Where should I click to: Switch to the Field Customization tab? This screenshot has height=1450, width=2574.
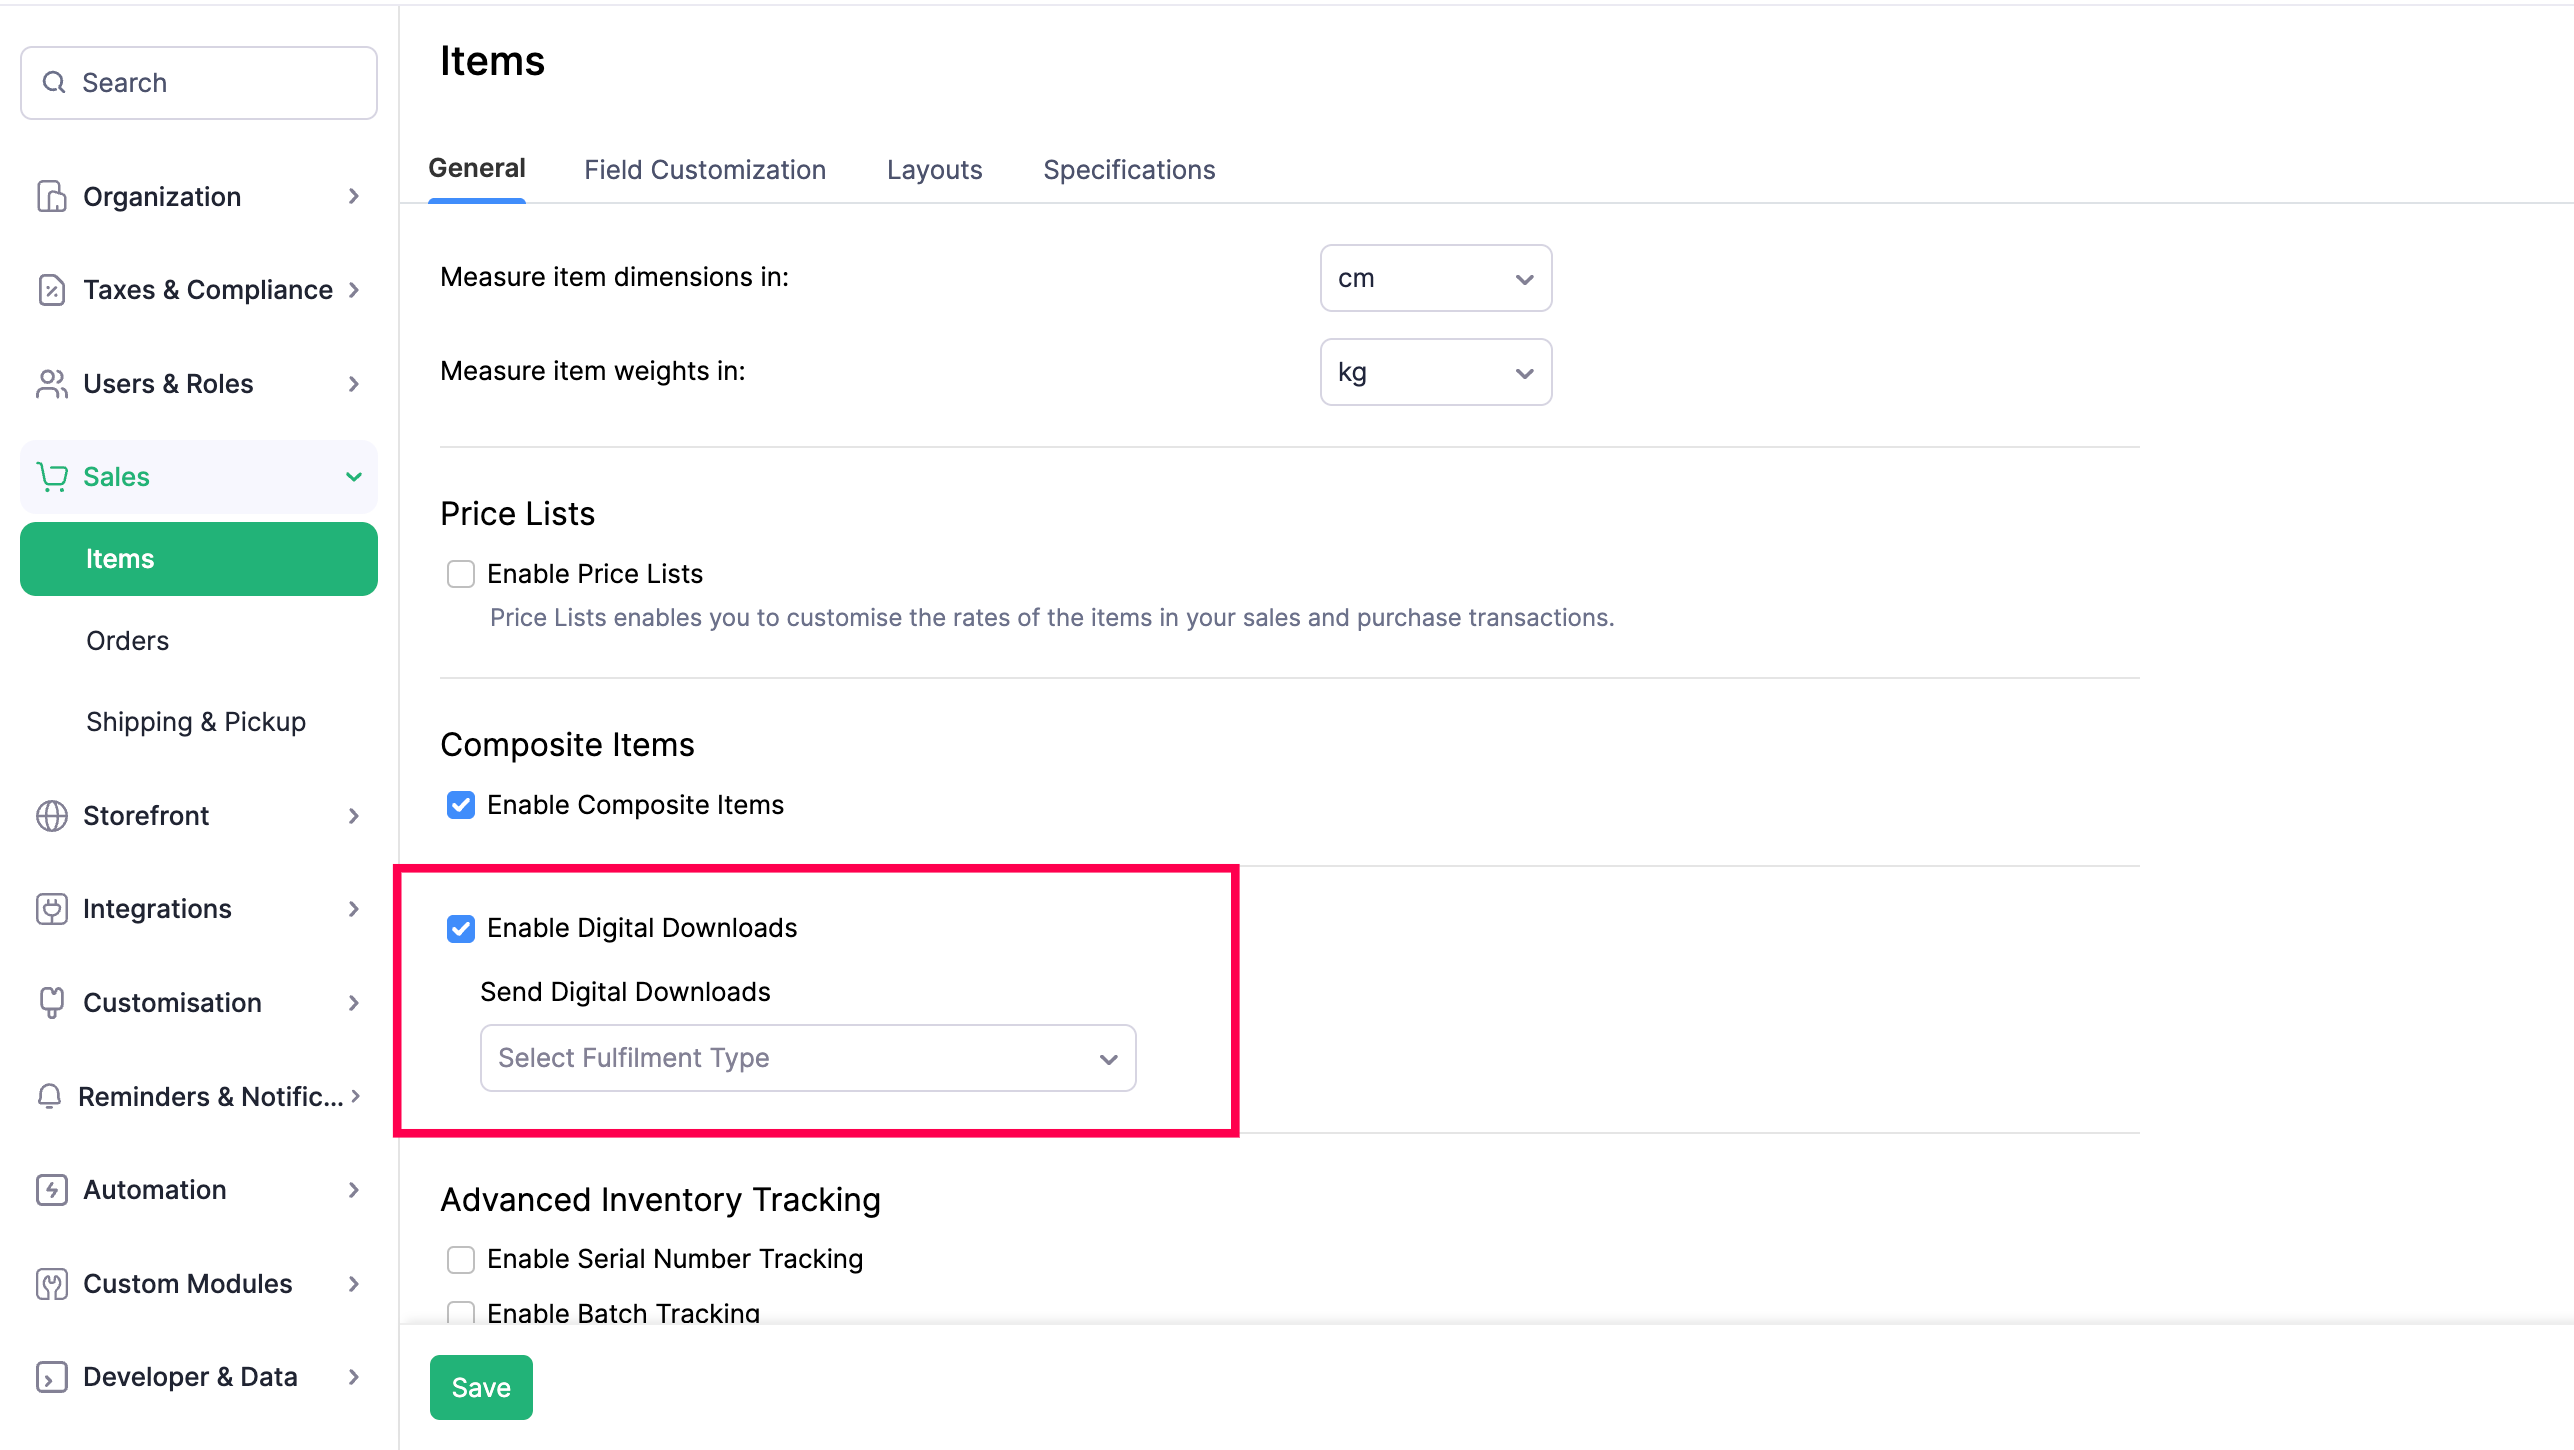pos(704,170)
